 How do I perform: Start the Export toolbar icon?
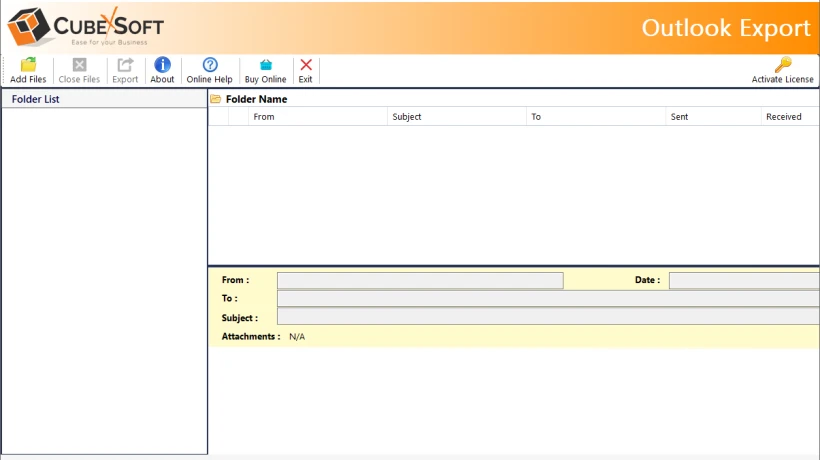pyautogui.click(x=125, y=65)
